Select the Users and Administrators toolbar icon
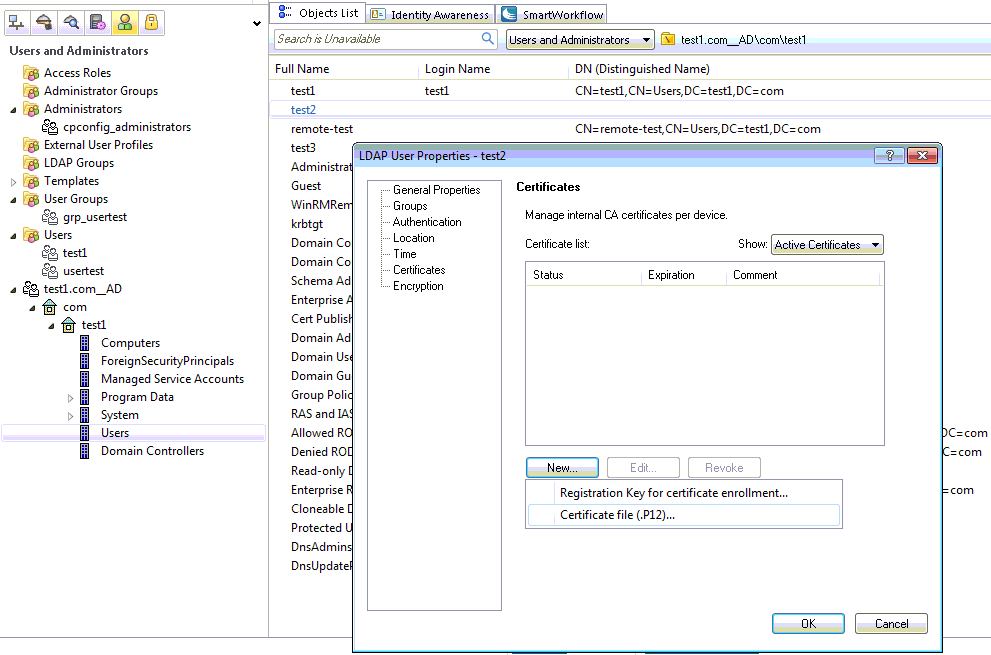Screen dimensions: 991x655 (125, 23)
